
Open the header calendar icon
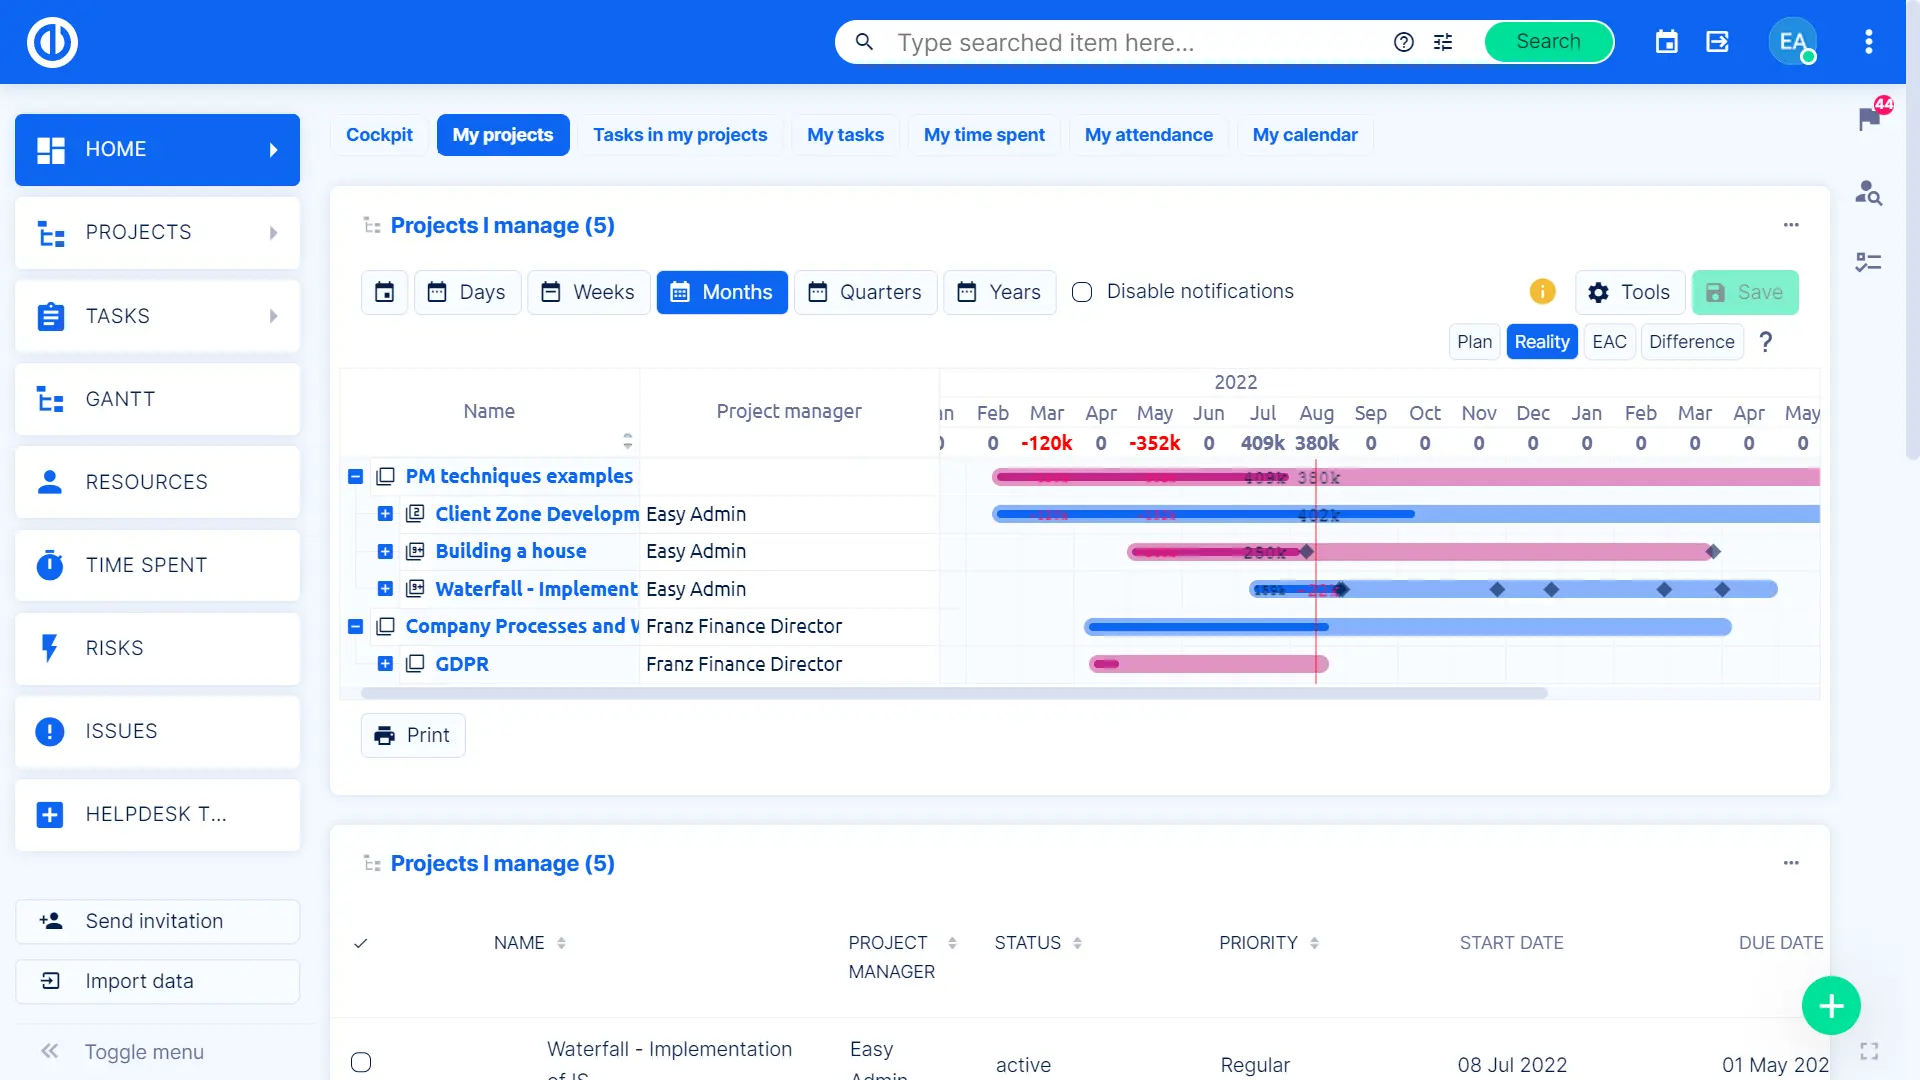tap(1666, 42)
